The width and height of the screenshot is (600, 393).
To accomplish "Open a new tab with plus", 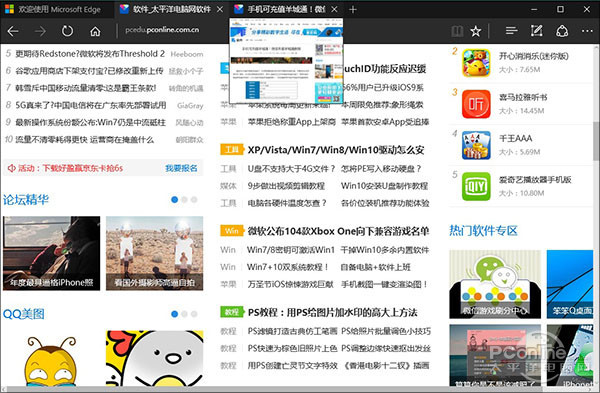I will coord(353,10).
